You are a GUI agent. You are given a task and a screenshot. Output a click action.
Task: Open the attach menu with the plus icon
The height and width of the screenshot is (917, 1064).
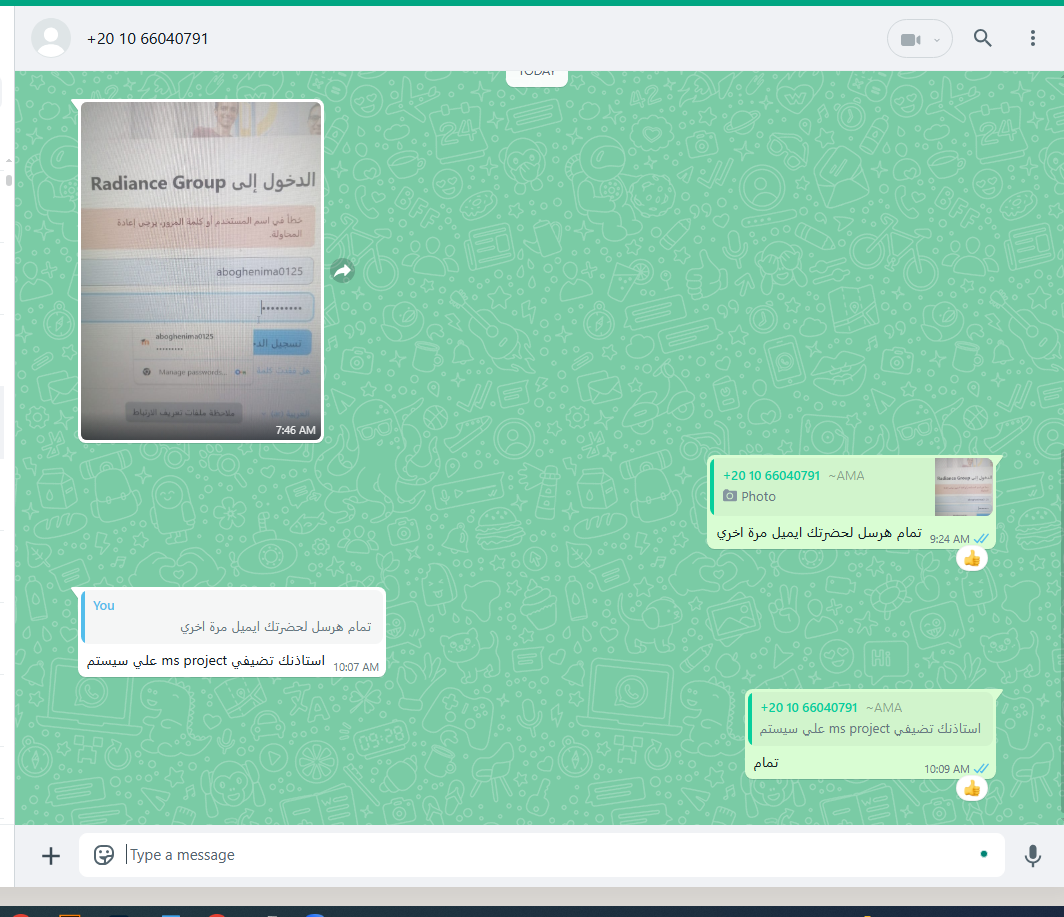coord(51,855)
